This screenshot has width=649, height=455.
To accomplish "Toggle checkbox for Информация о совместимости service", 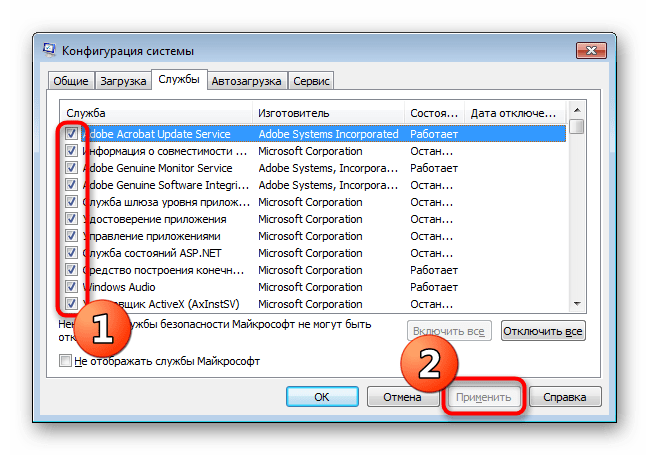I will (71, 151).
